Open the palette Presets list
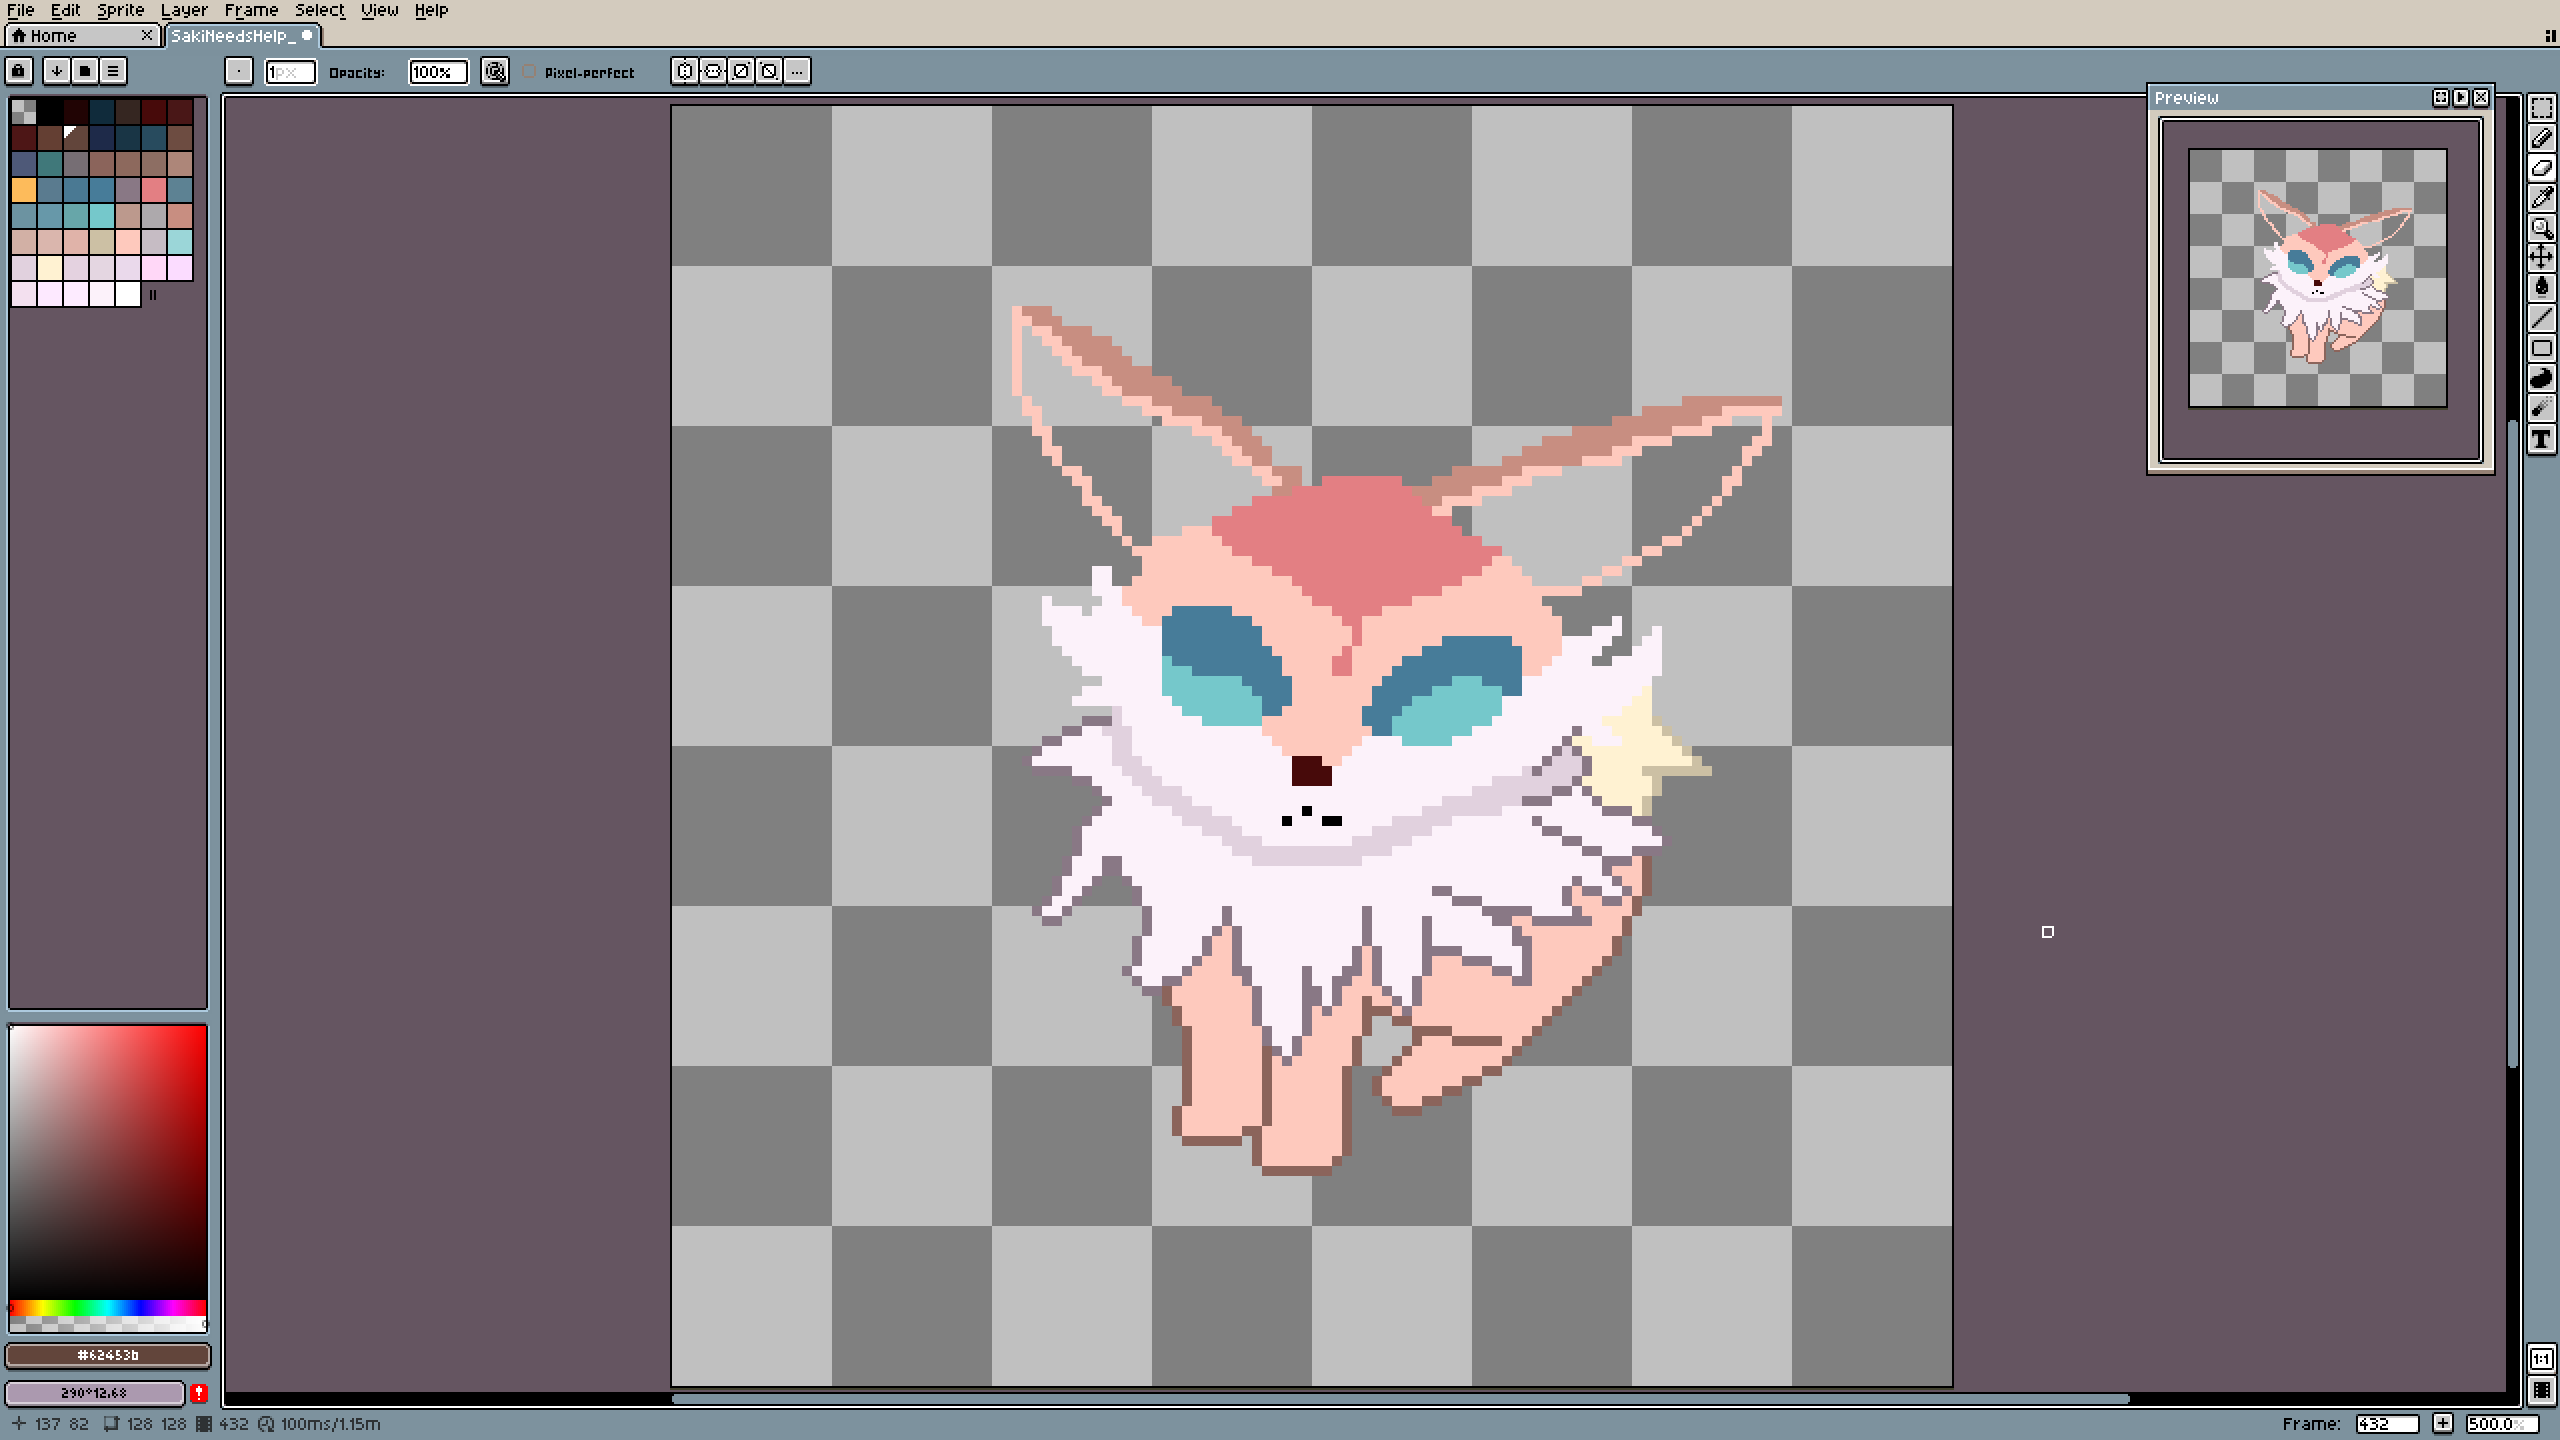This screenshot has height=1440, width=2560. [x=85, y=71]
